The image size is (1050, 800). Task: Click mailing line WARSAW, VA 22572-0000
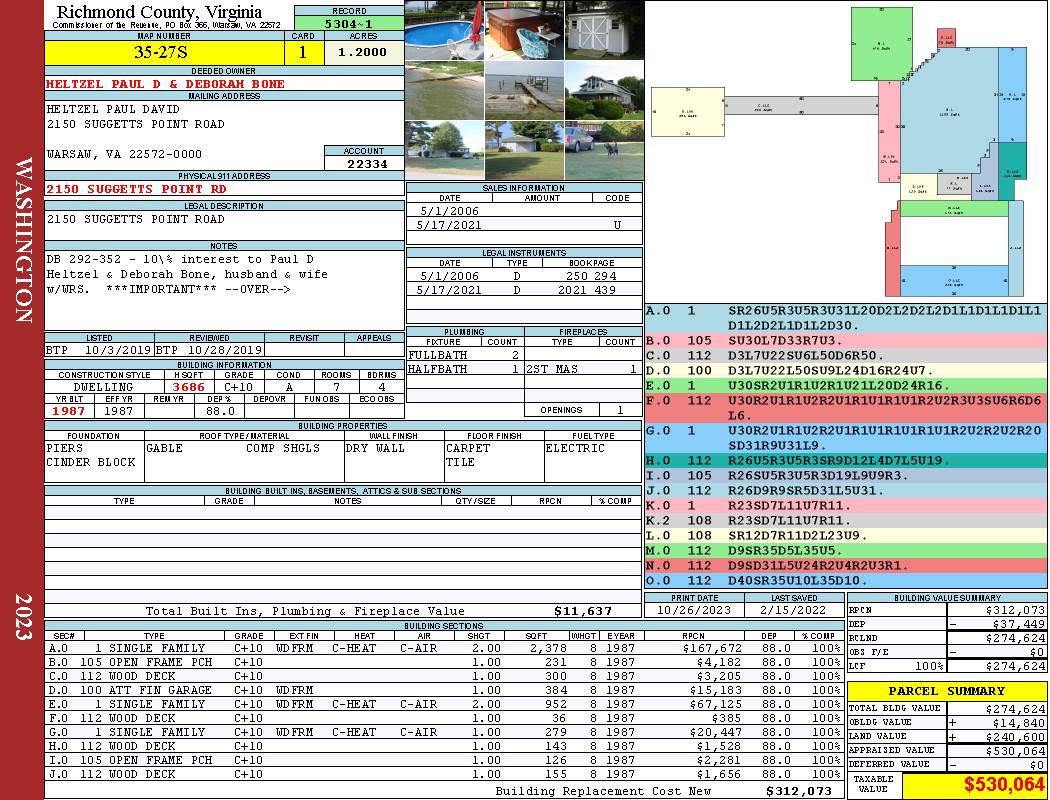click(x=124, y=154)
